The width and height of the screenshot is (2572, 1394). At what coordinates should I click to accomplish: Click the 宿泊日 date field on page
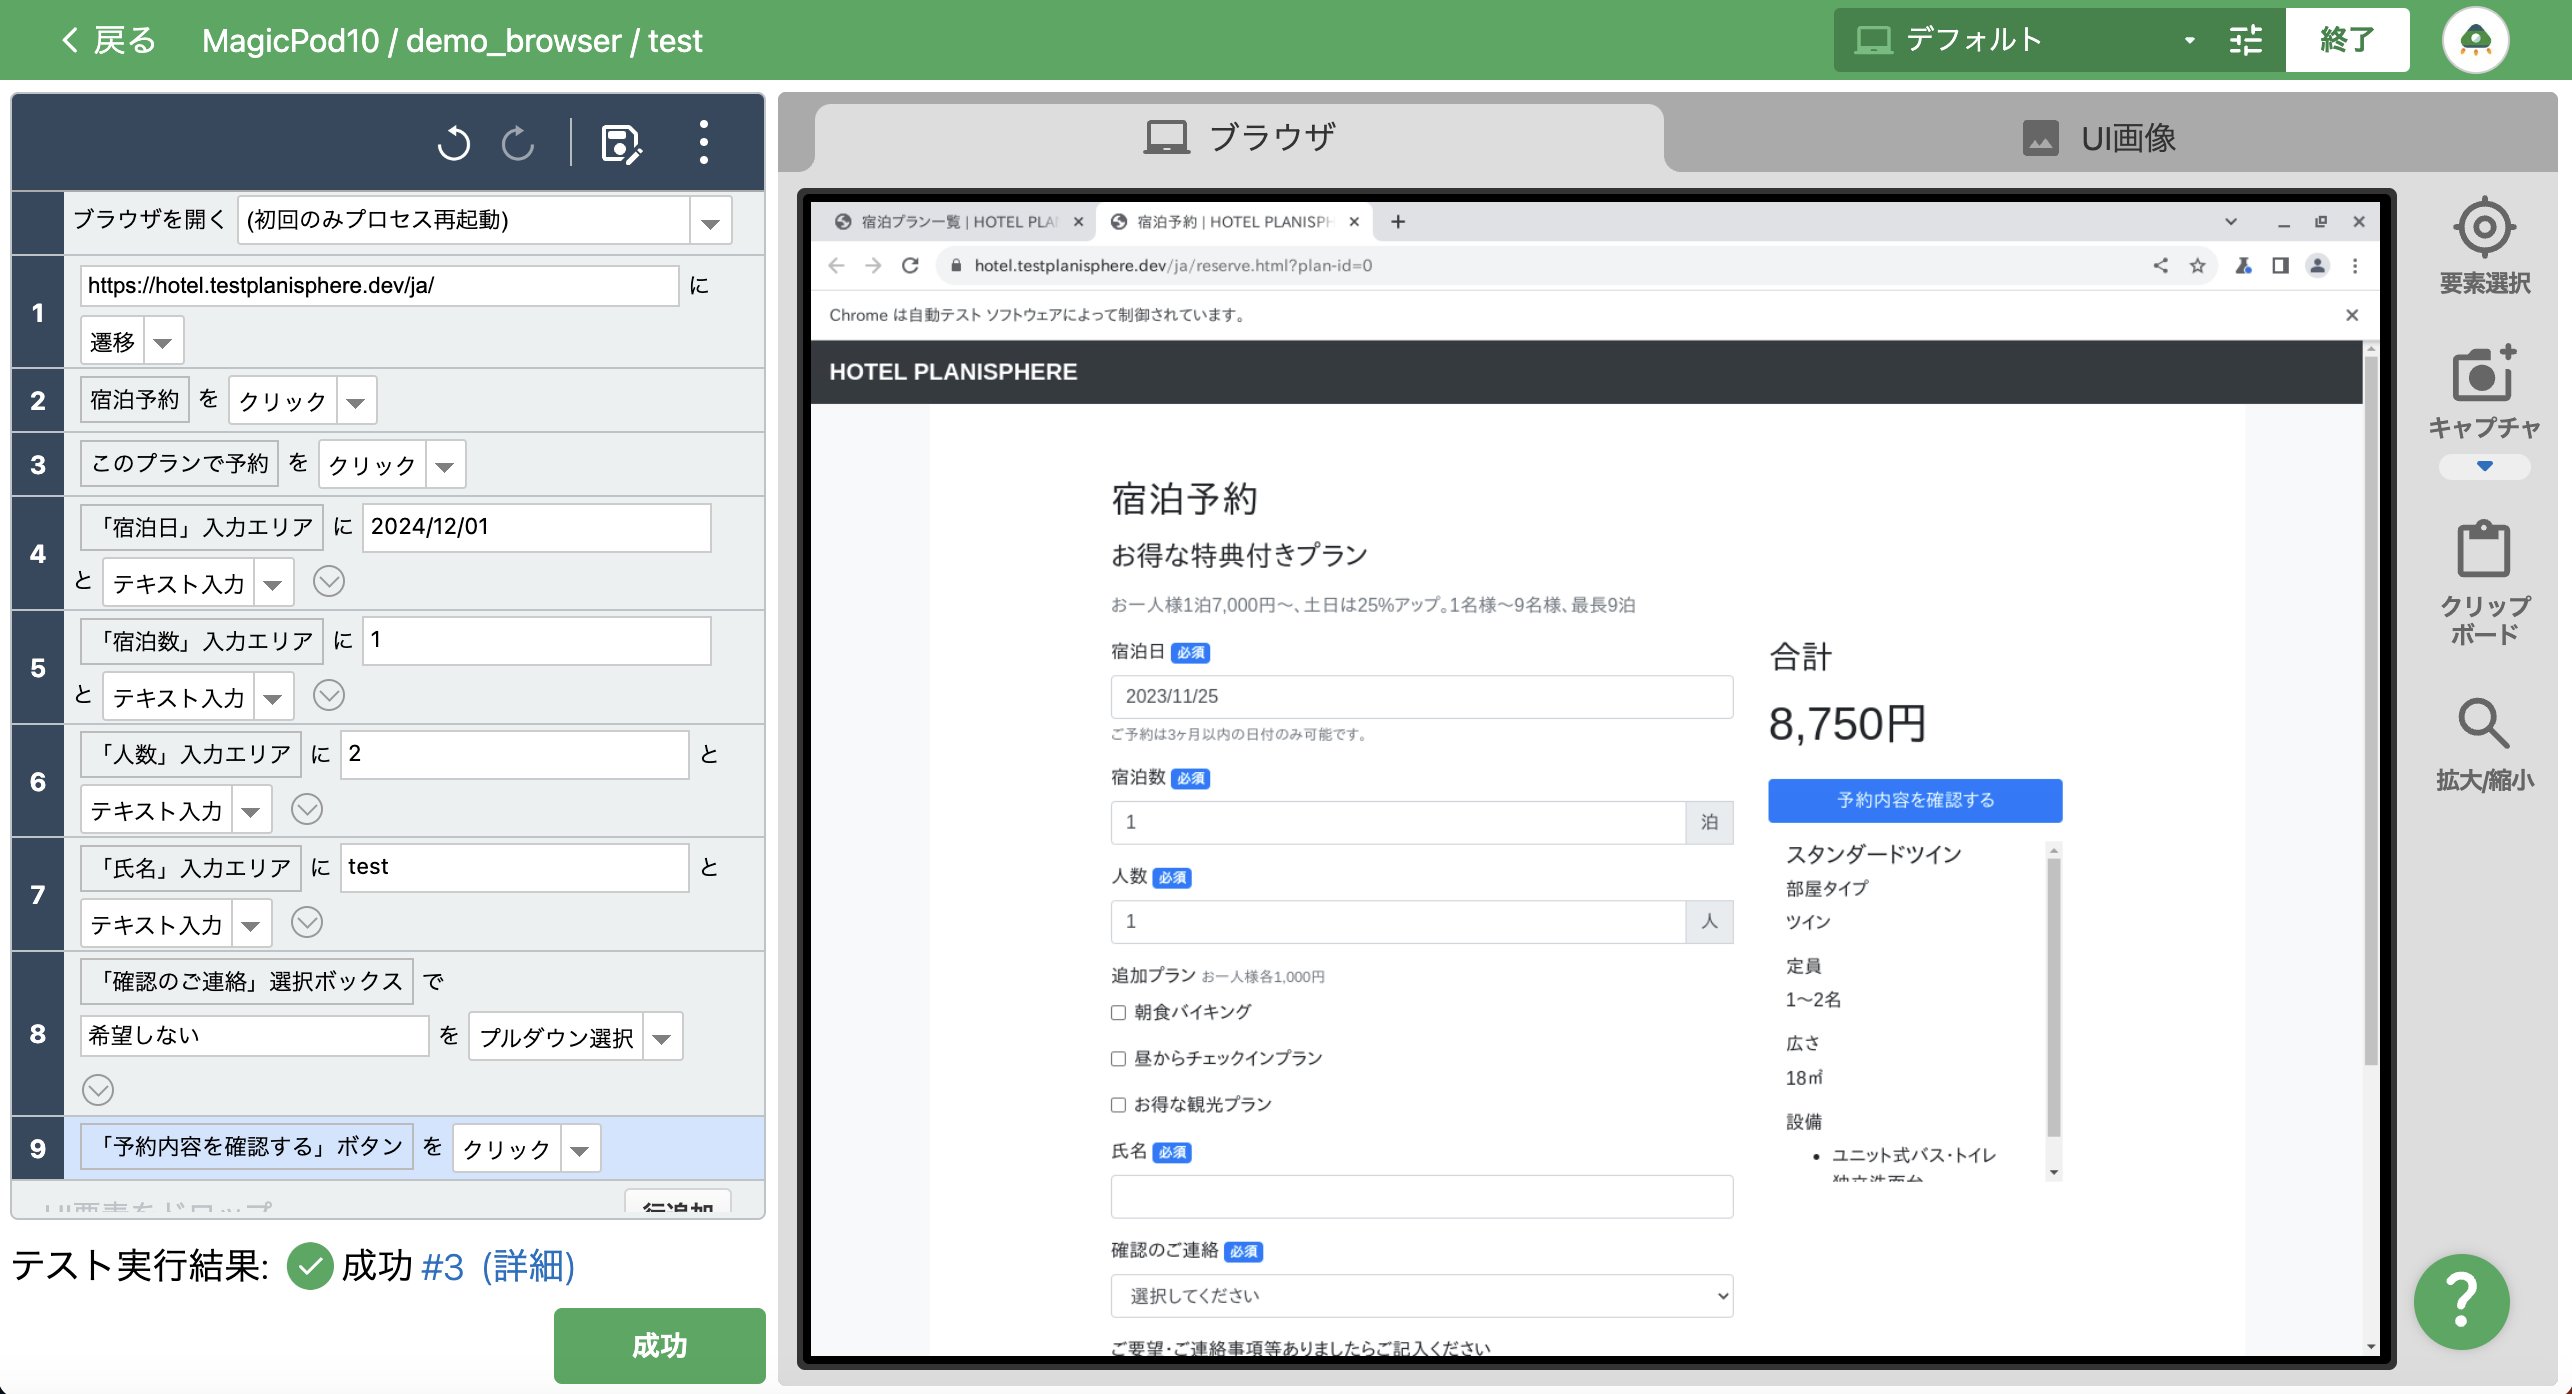[x=1421, y=697]
